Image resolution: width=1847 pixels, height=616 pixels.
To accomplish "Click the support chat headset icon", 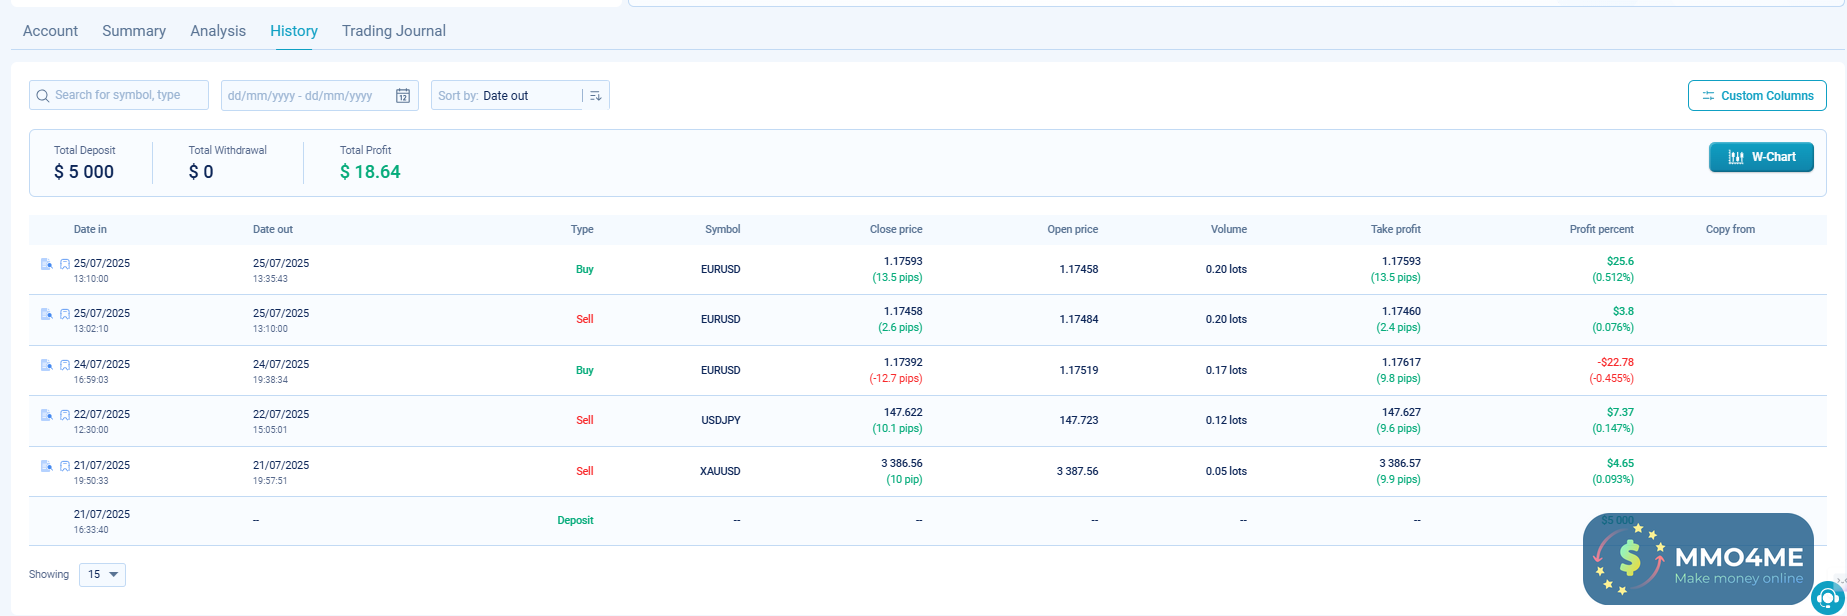I will tap(1828, 597).
